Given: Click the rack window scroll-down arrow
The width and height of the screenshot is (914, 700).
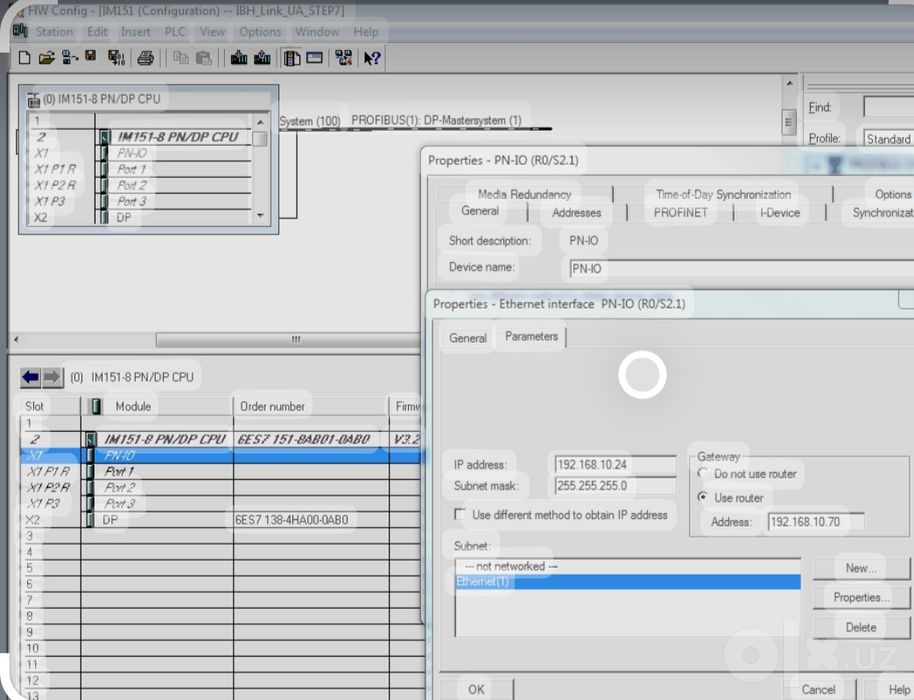Looking at the screenshot, I should [x=261, y=216].
